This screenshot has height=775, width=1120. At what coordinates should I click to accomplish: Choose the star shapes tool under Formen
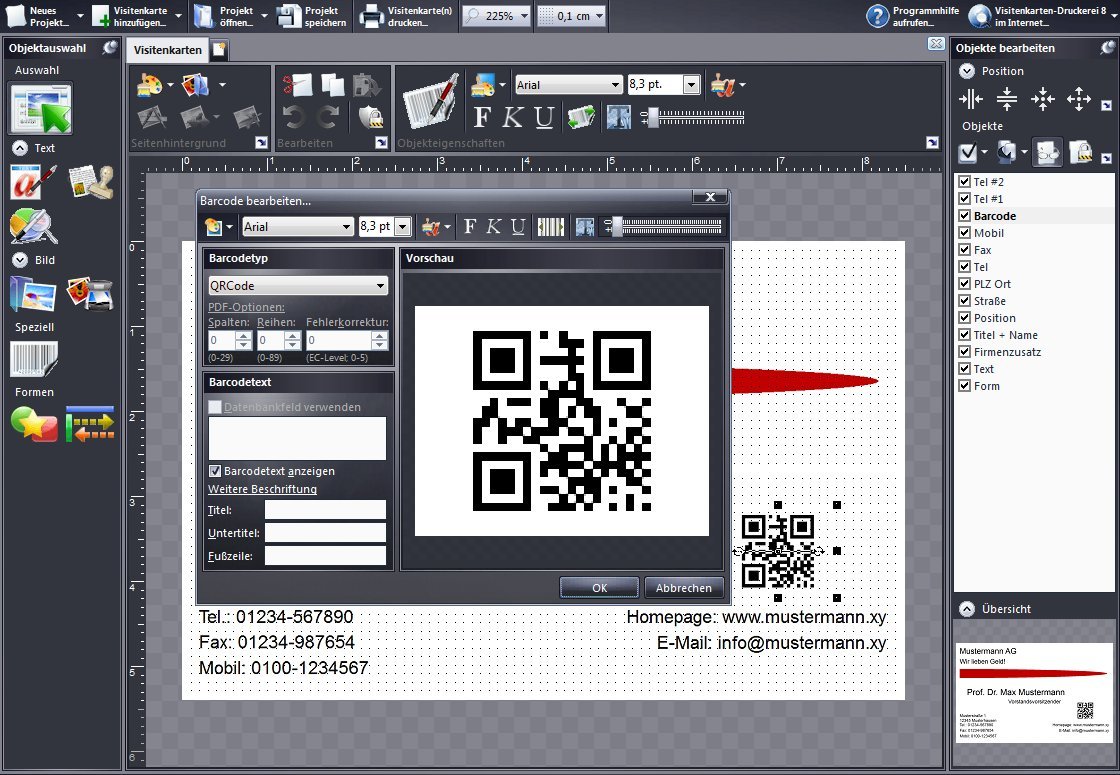tap(34, 424)
